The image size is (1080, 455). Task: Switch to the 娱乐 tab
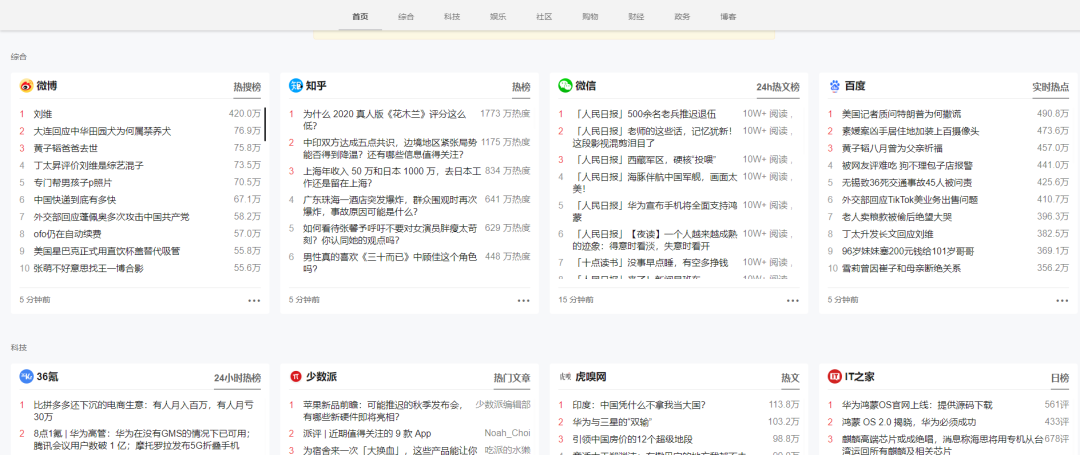499,17
